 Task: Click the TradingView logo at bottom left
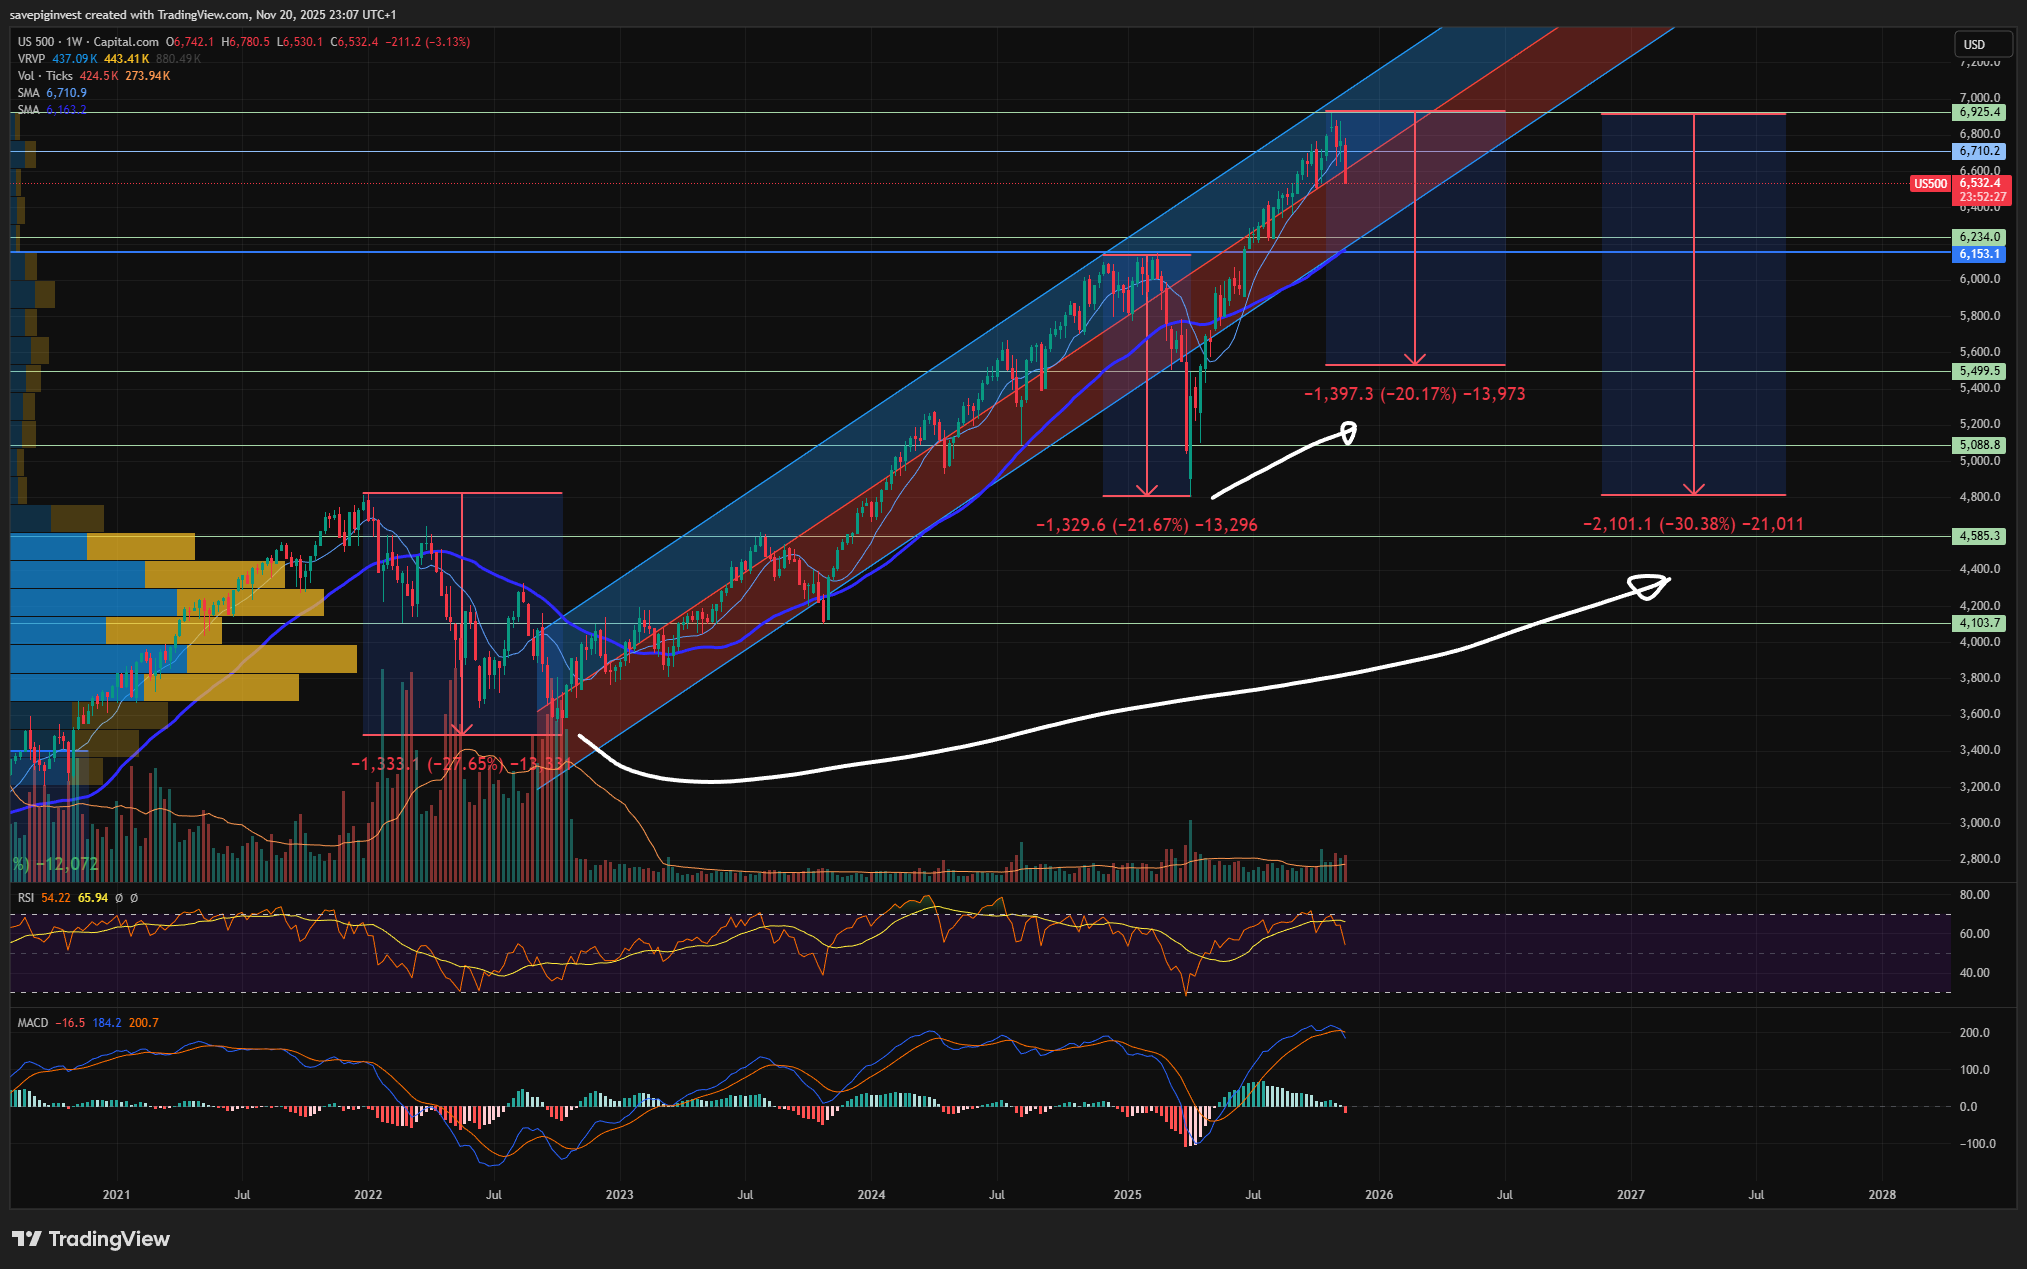point(92,1239)
